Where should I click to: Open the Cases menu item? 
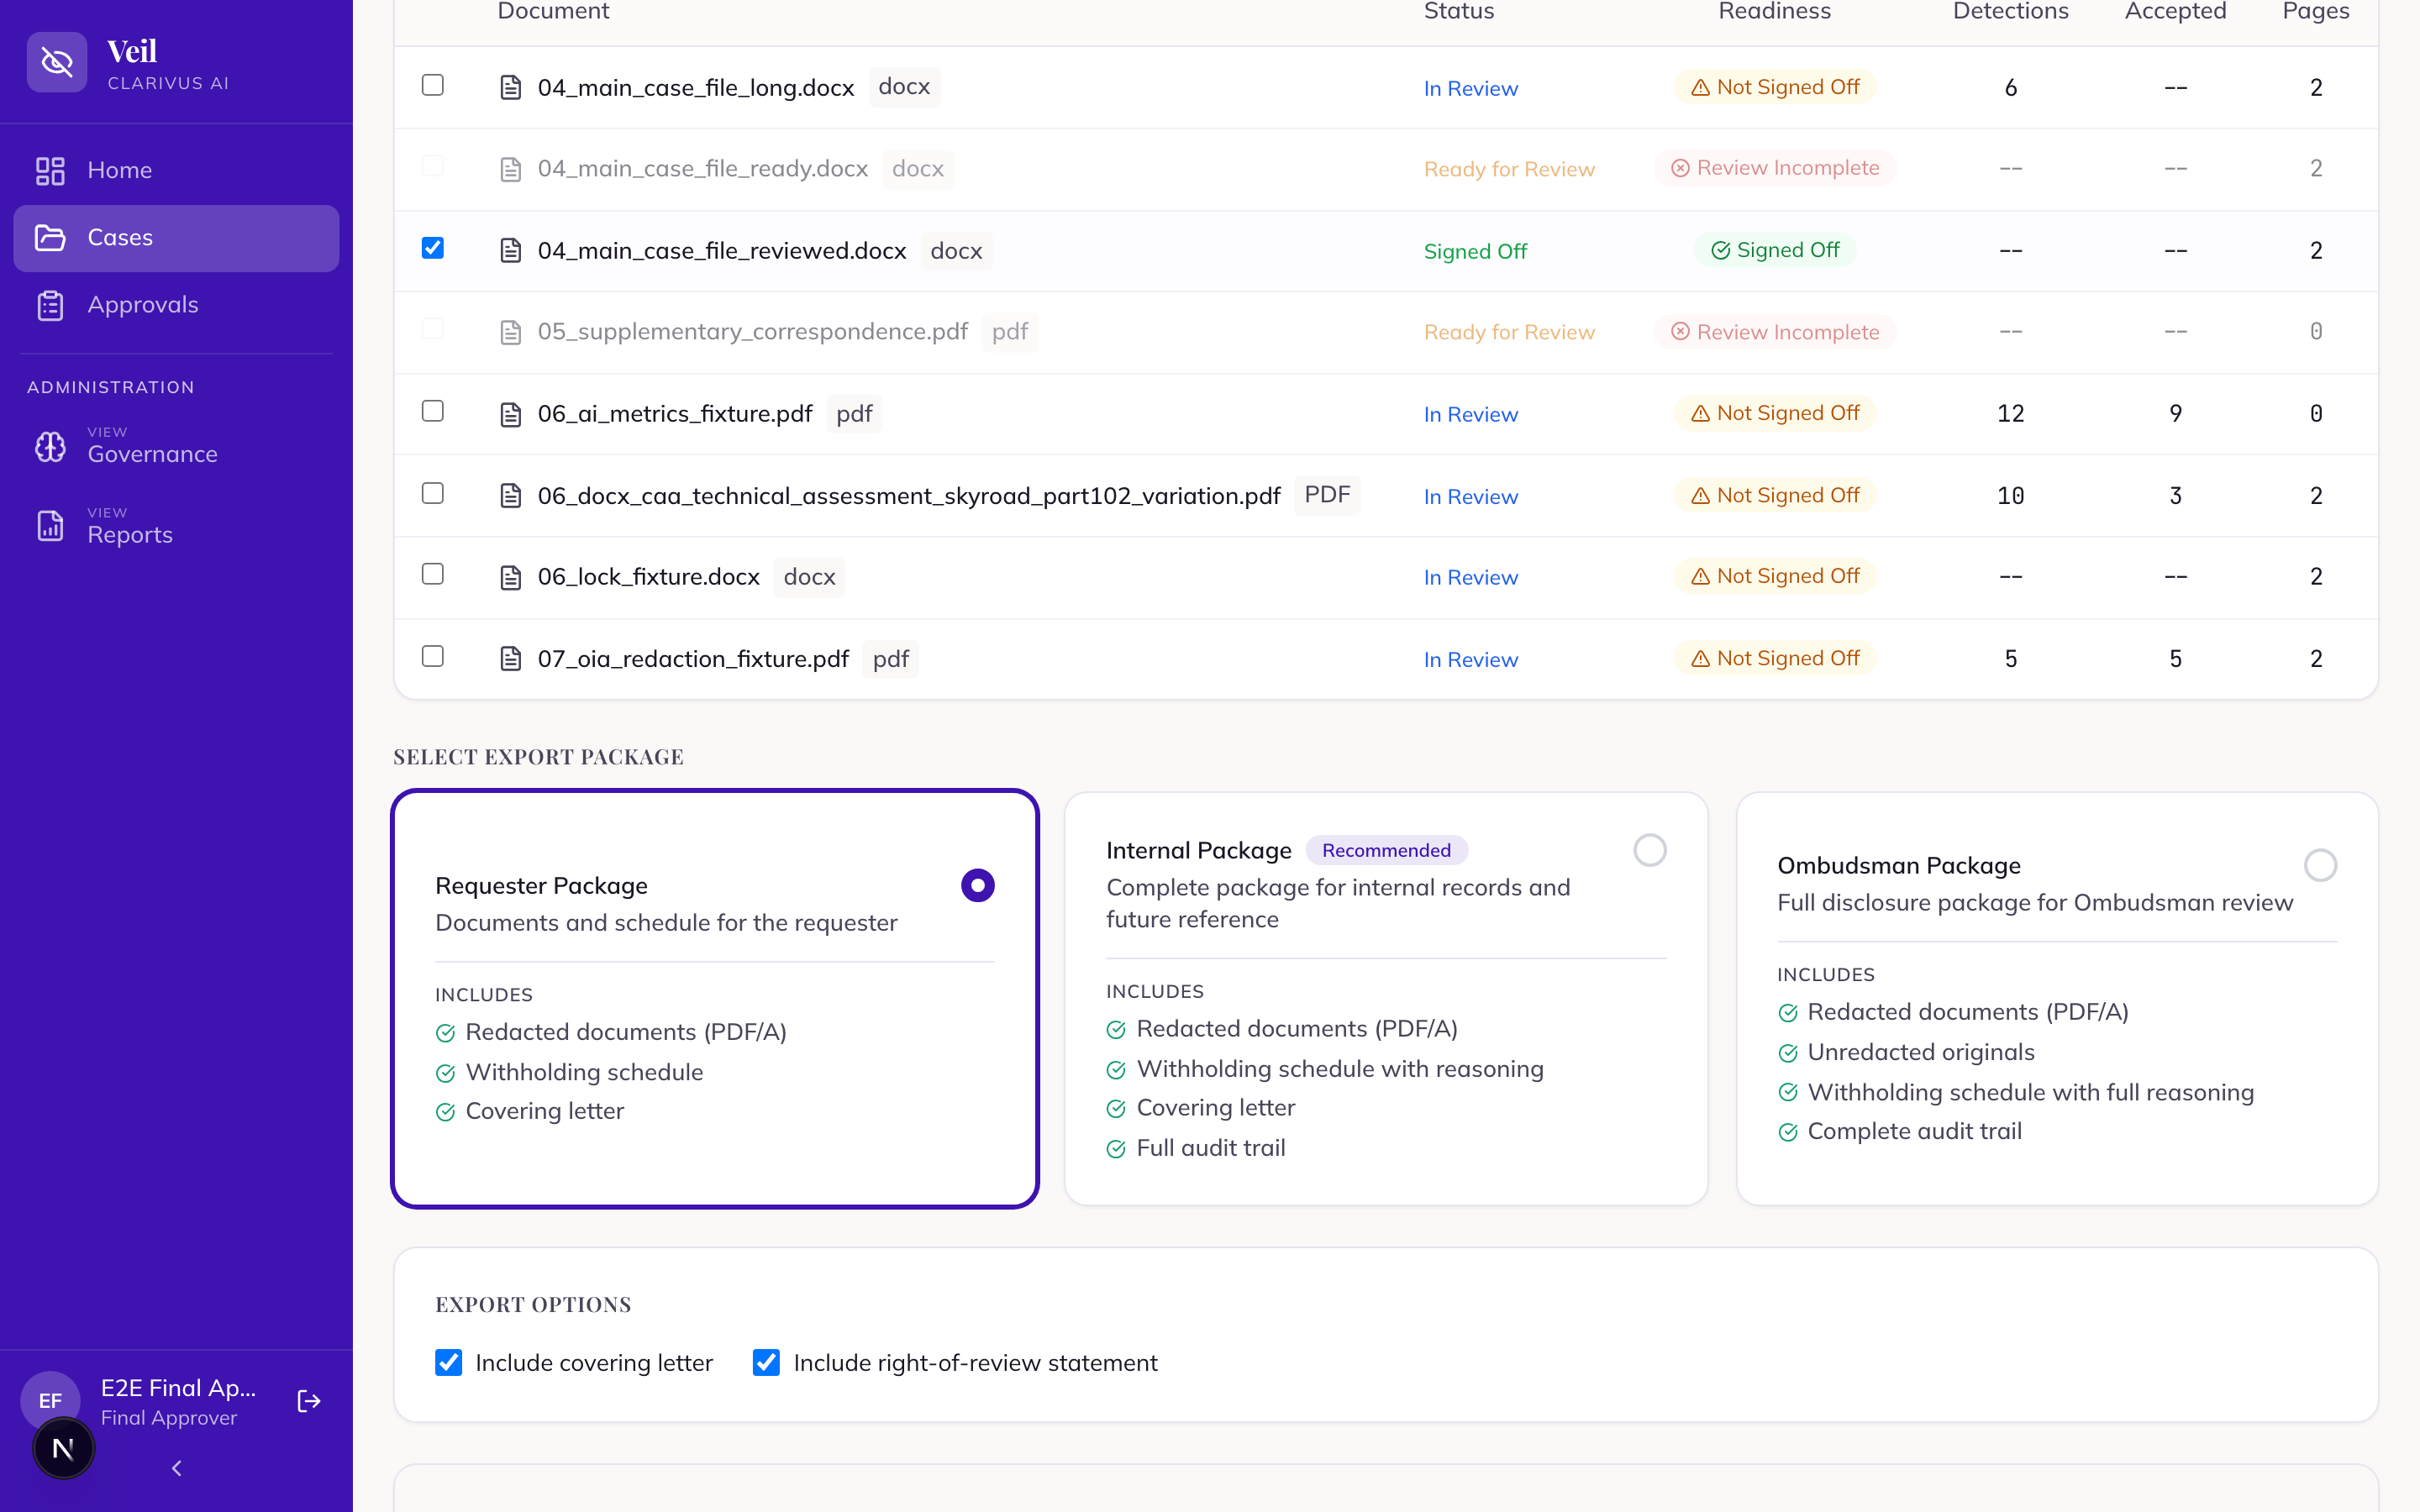pos(176,238)
